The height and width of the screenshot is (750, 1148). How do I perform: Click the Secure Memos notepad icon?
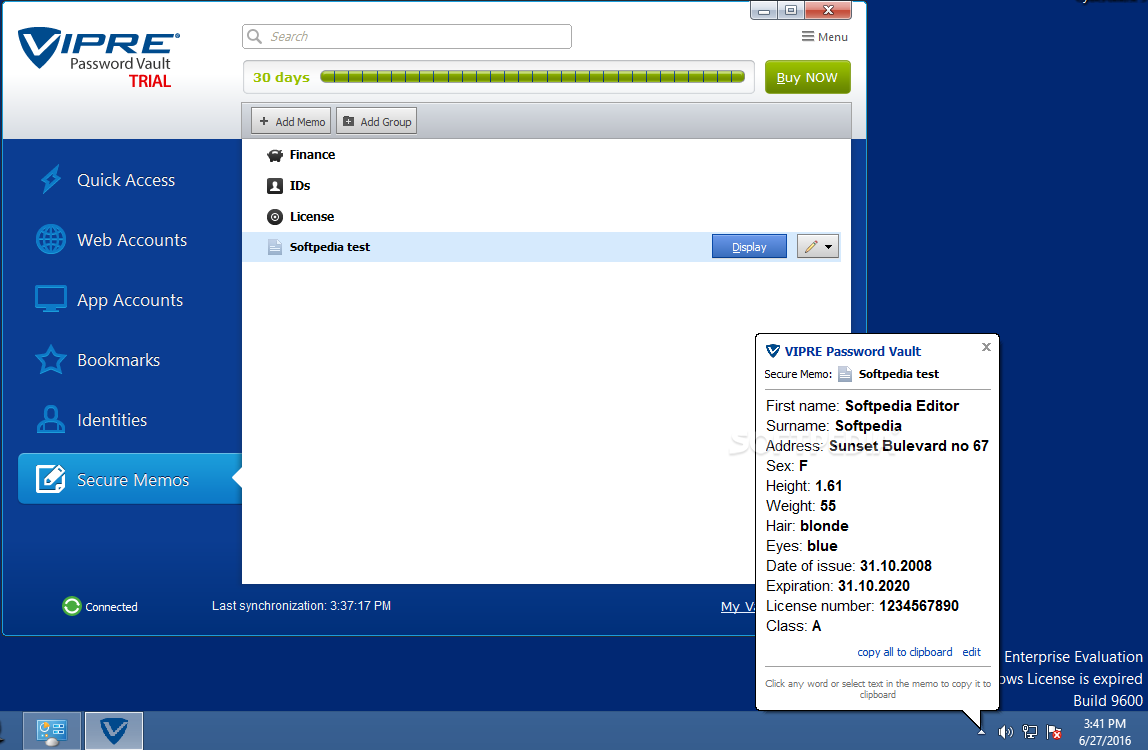tap(51, 479)
